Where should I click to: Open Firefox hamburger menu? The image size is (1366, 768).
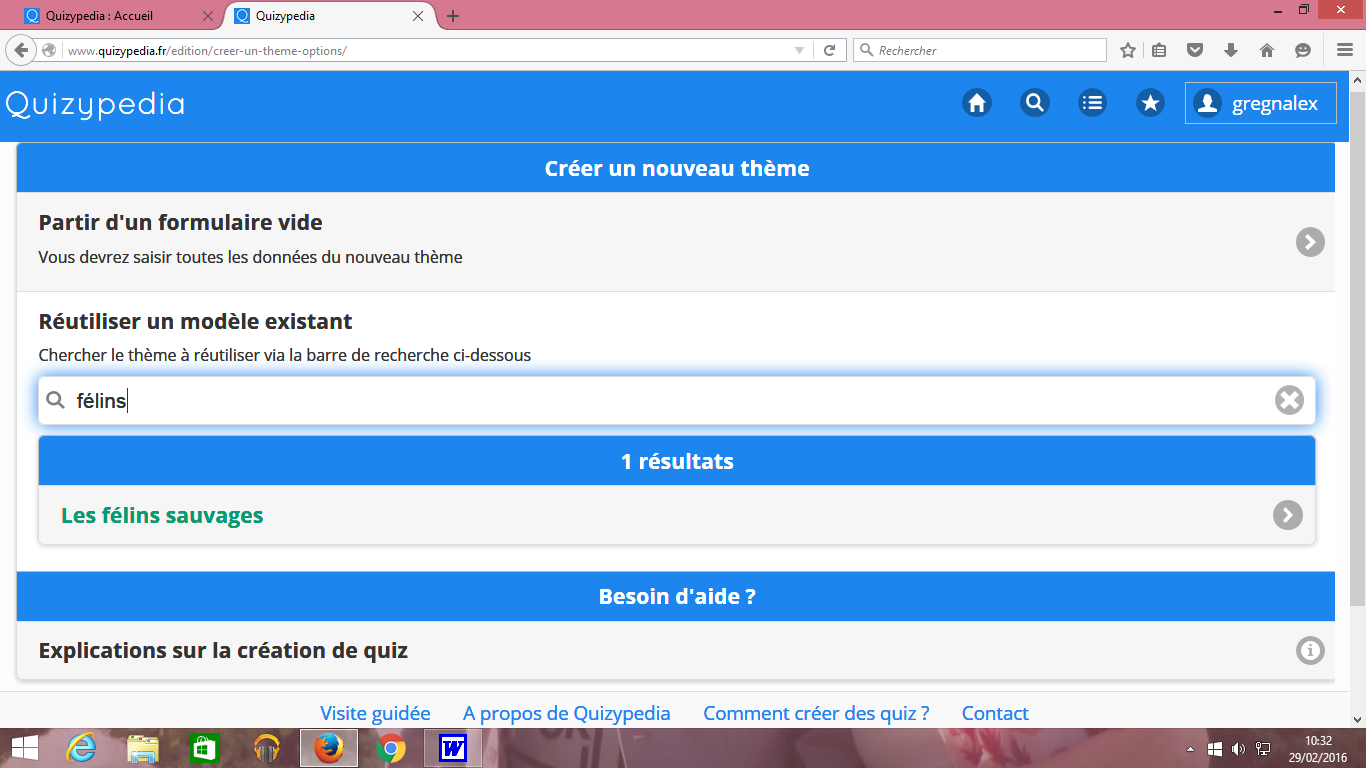(1344, 50)
